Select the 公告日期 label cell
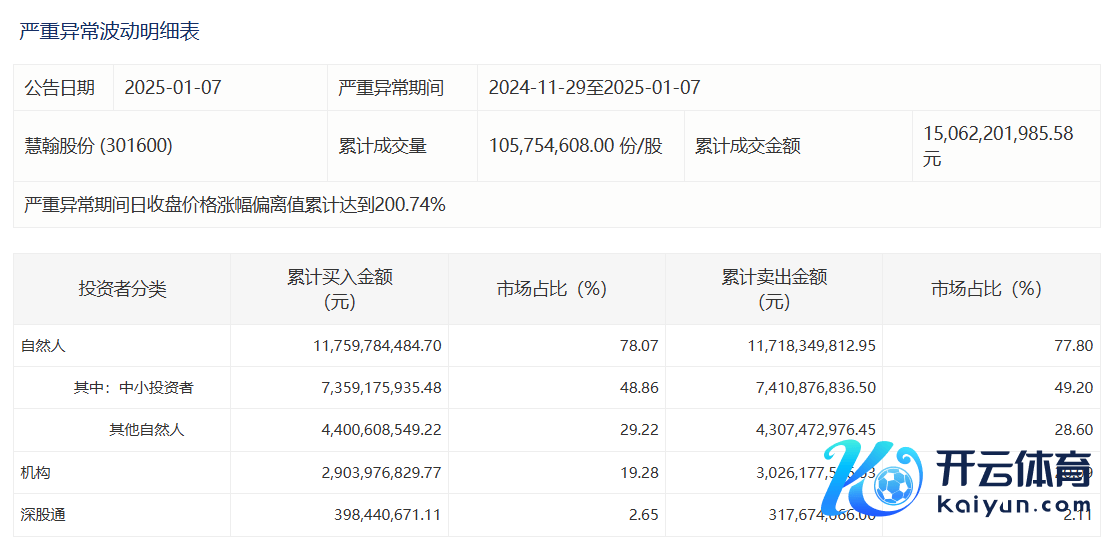 (x=60, y=88)
